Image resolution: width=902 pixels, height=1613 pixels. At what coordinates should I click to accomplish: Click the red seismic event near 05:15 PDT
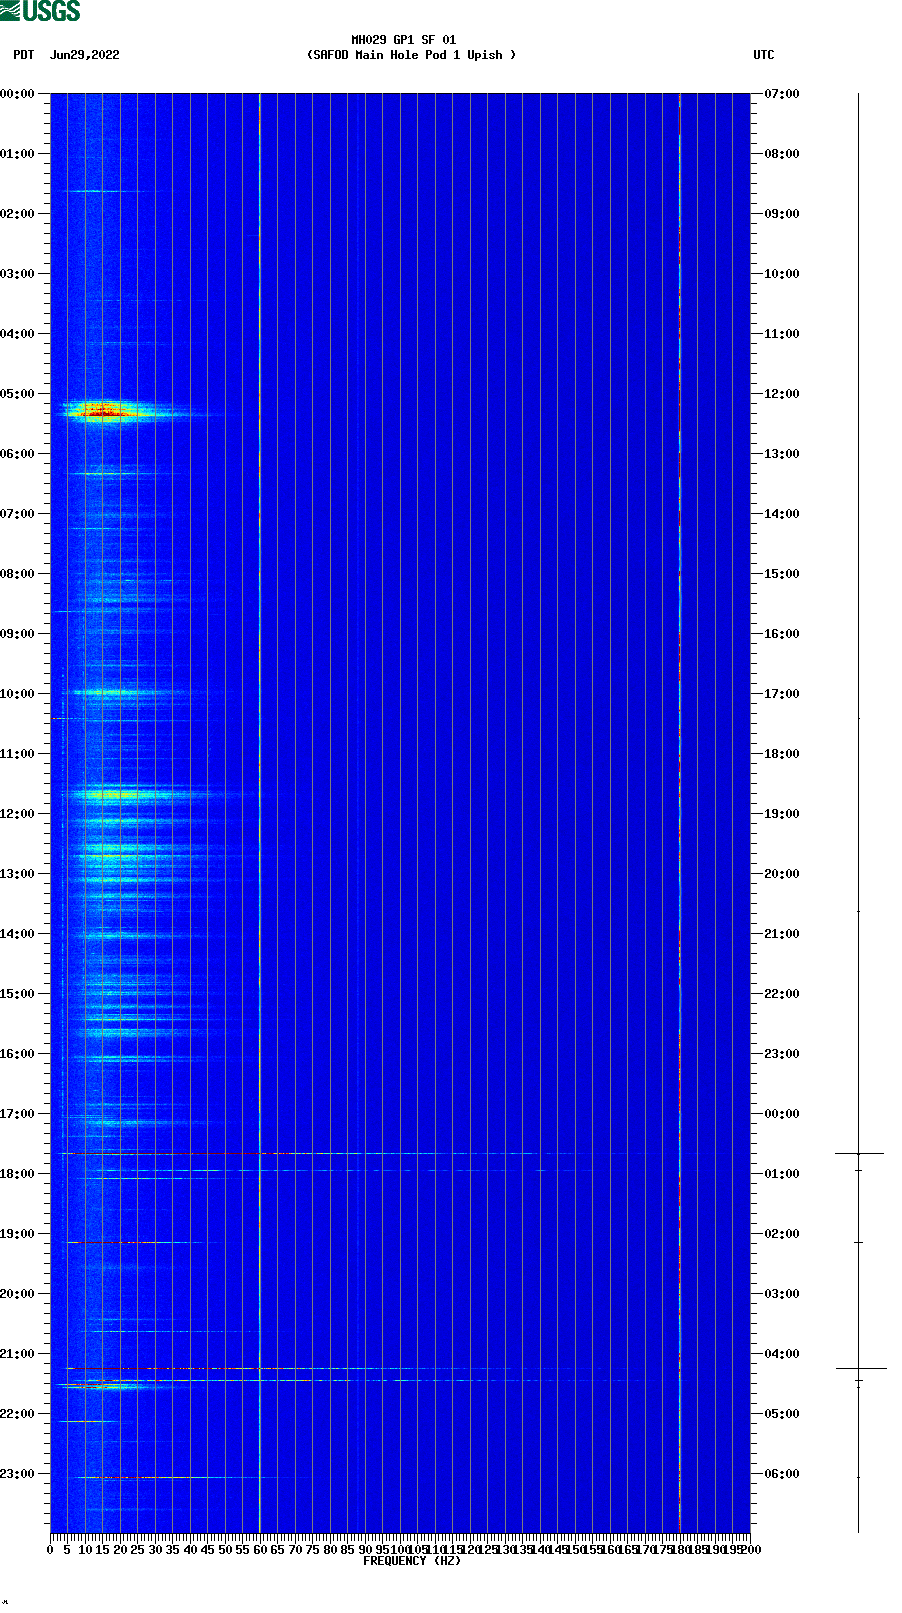click(105, 410)
